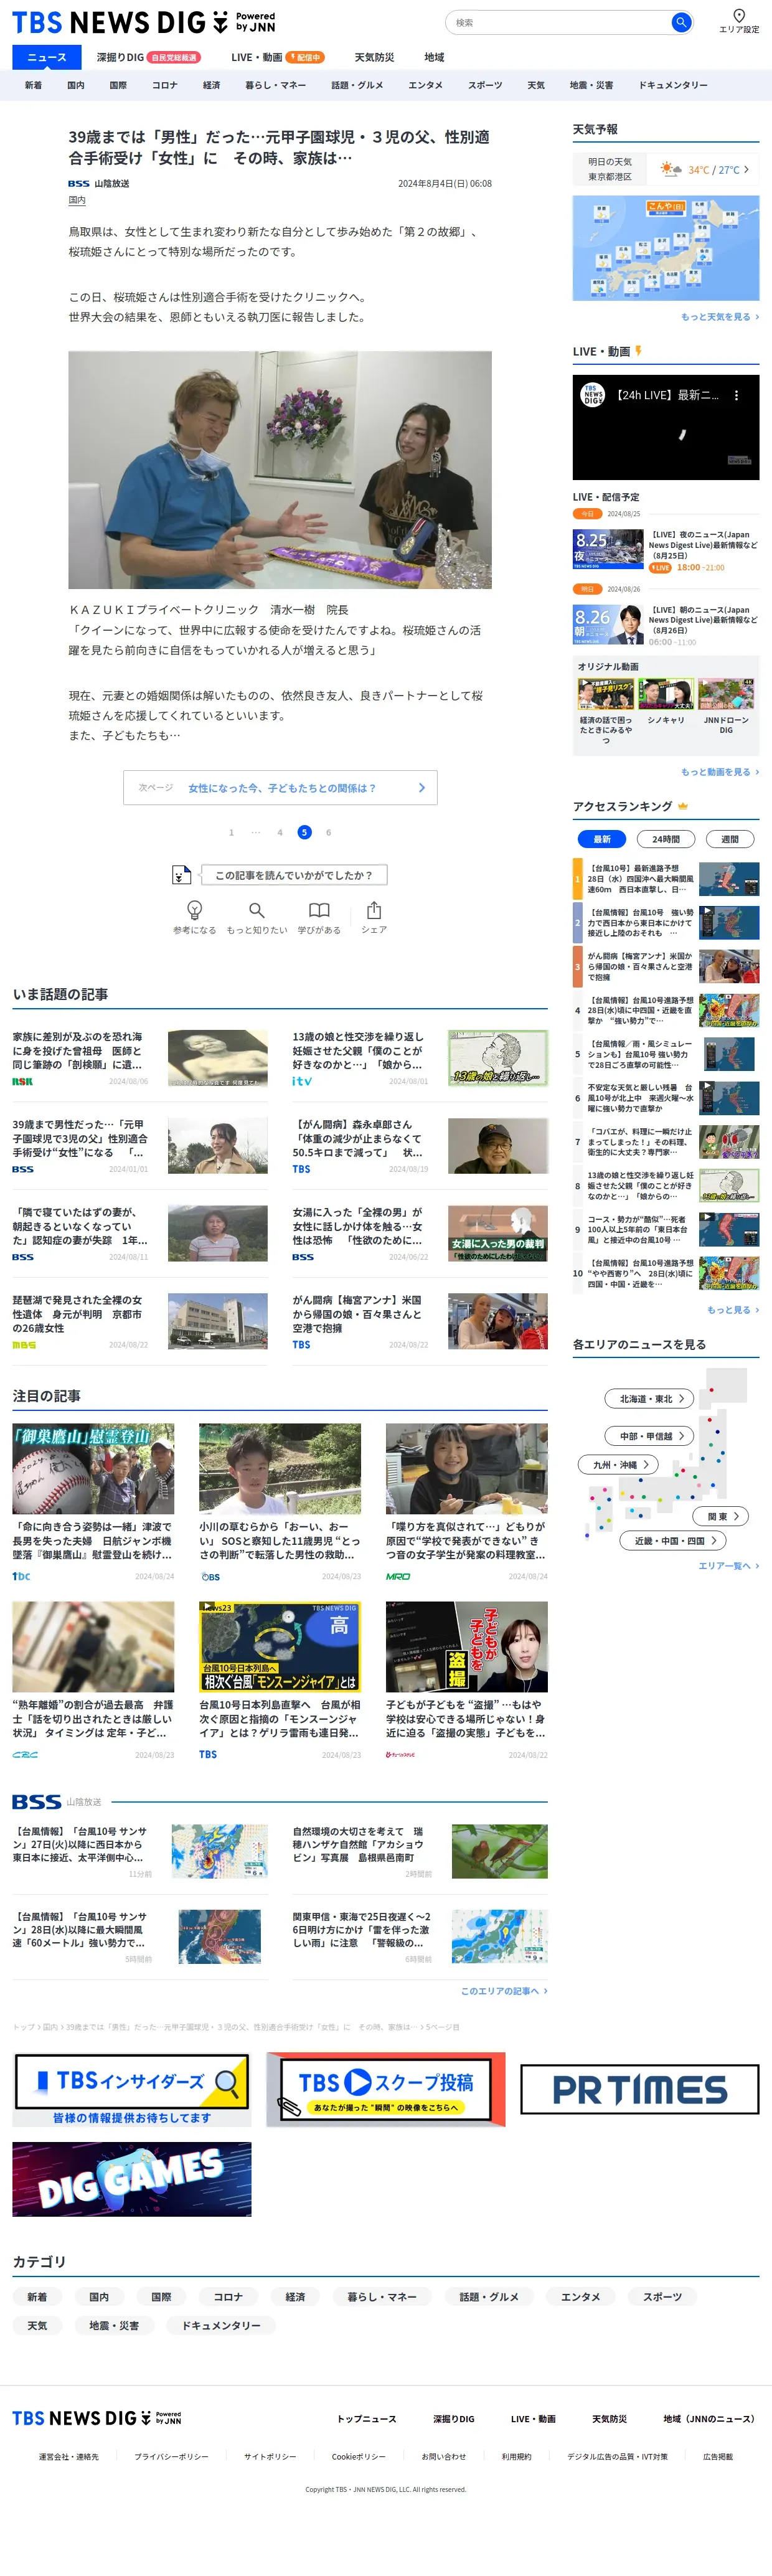
Task: Go to pagination page 1
Action: [231, 832]
